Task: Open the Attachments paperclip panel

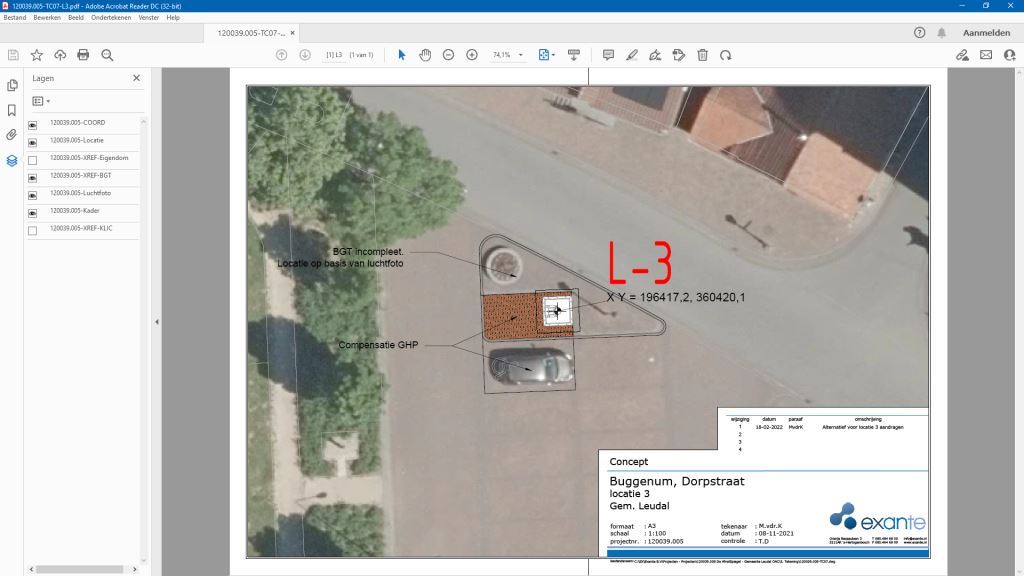Action: click(12, 135)
